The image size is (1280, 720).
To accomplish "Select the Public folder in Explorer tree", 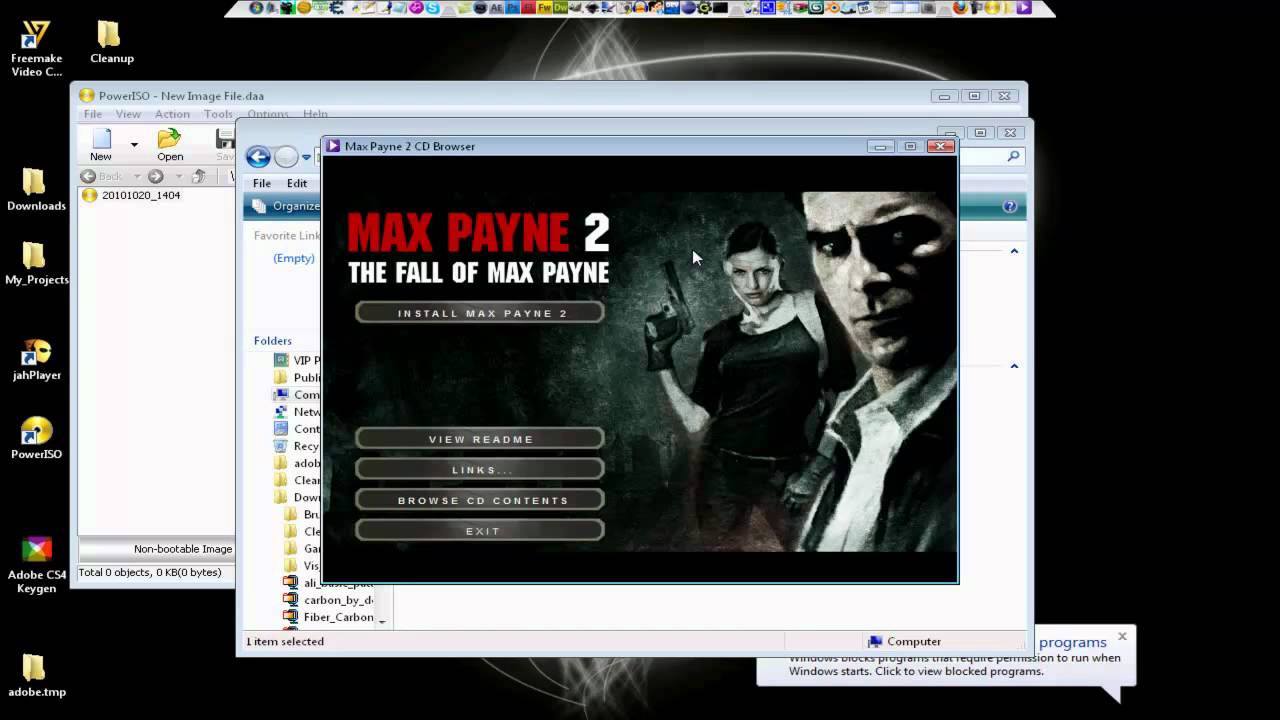I will (297, 377).
